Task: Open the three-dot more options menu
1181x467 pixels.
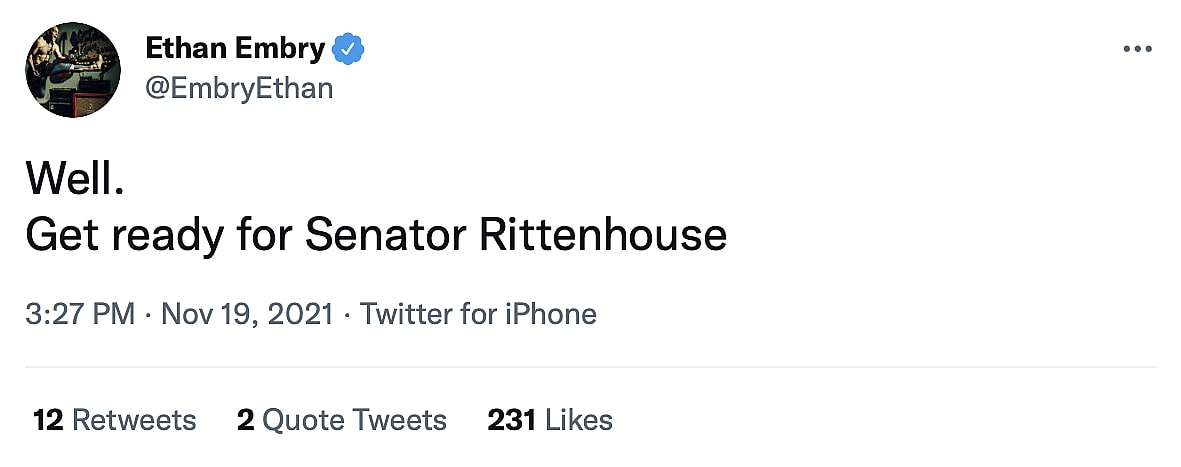Action: [x=1137, y=49]
